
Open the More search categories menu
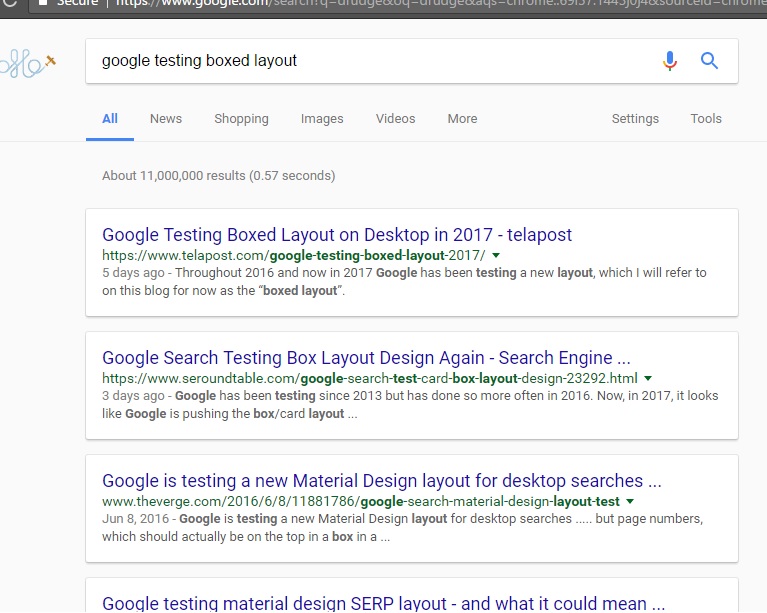(x=462, y=119)
